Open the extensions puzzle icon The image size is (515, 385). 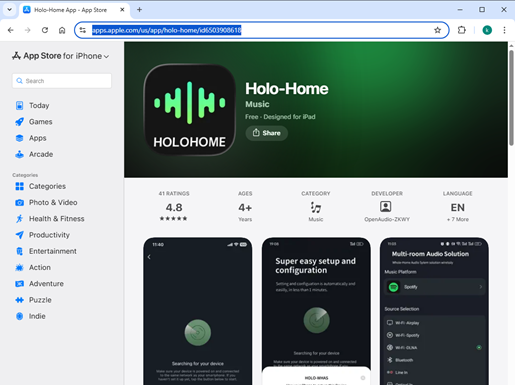coord(462,30)
